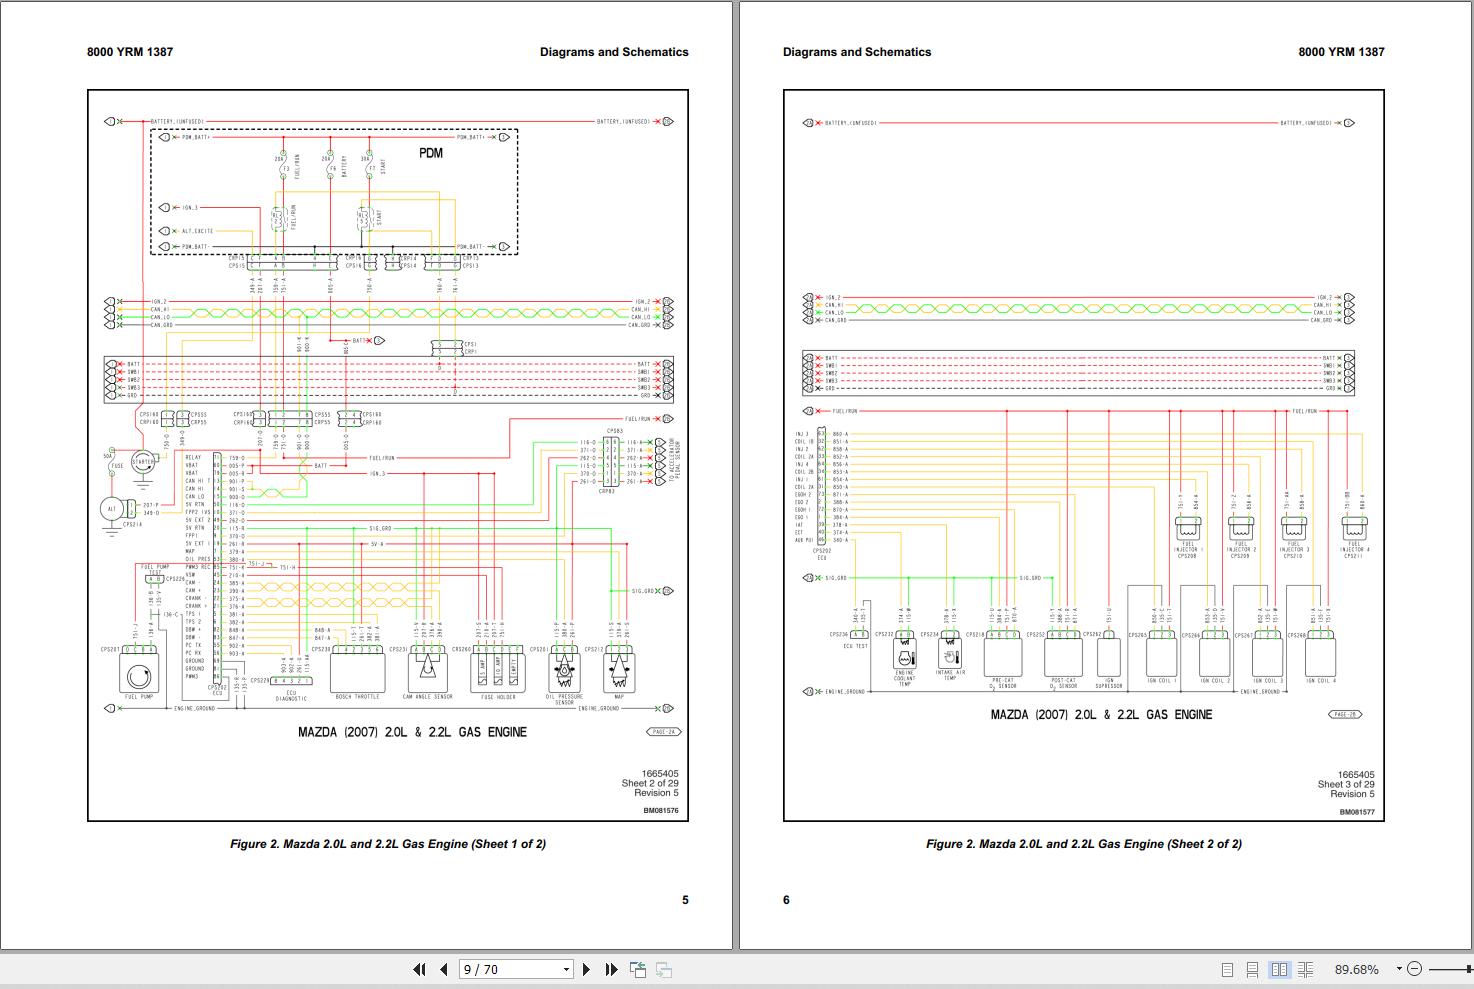Toggle the two-page facing layout
The width and height of the screenshot is (1474, 989).
pyautogui.click(x=1279, y=969)
